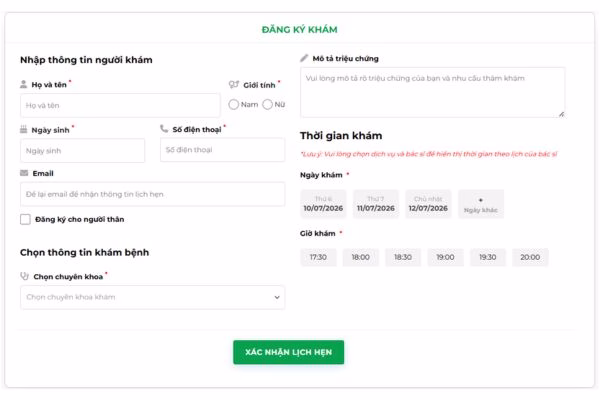600x400 pixels.
Task: Click the gender icon next to Giới tính
Action: click(233, 85)
